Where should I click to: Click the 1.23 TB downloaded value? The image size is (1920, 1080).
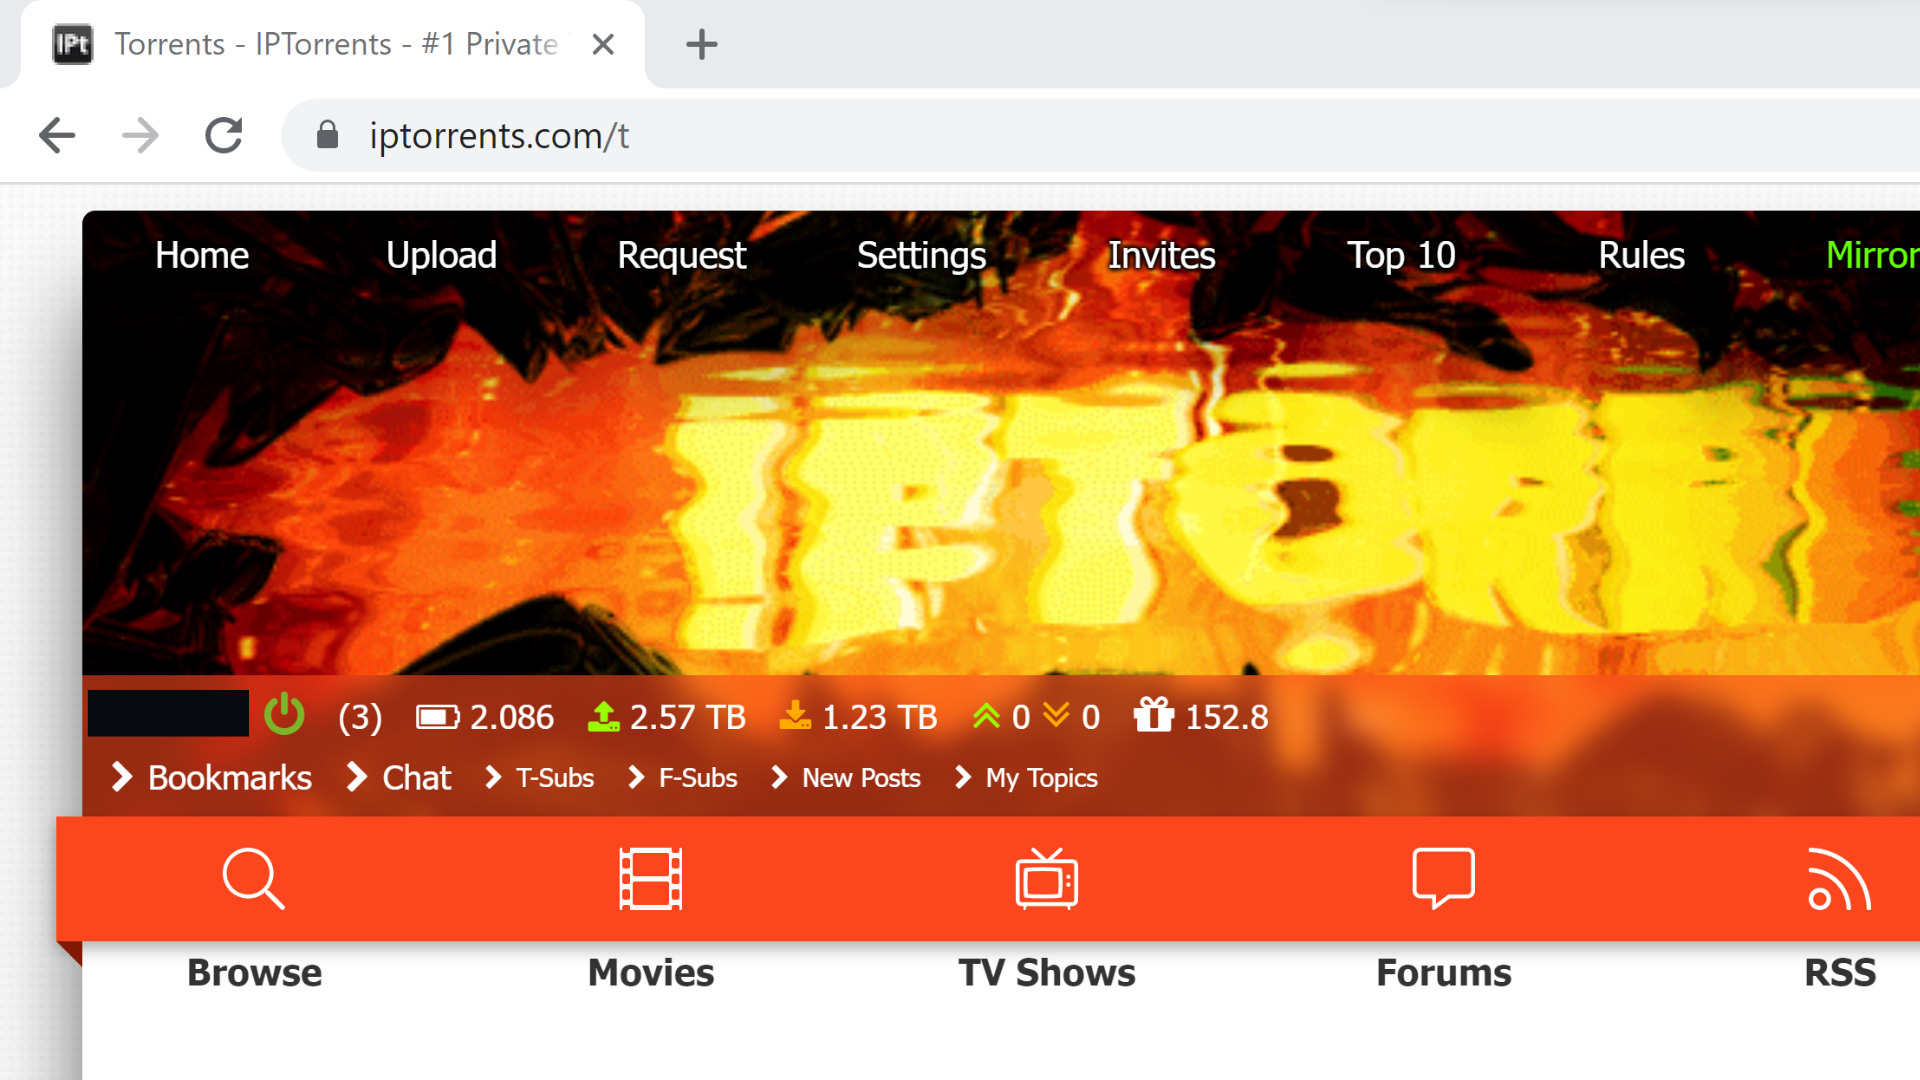pyautogui.click(x=880, y=717)
